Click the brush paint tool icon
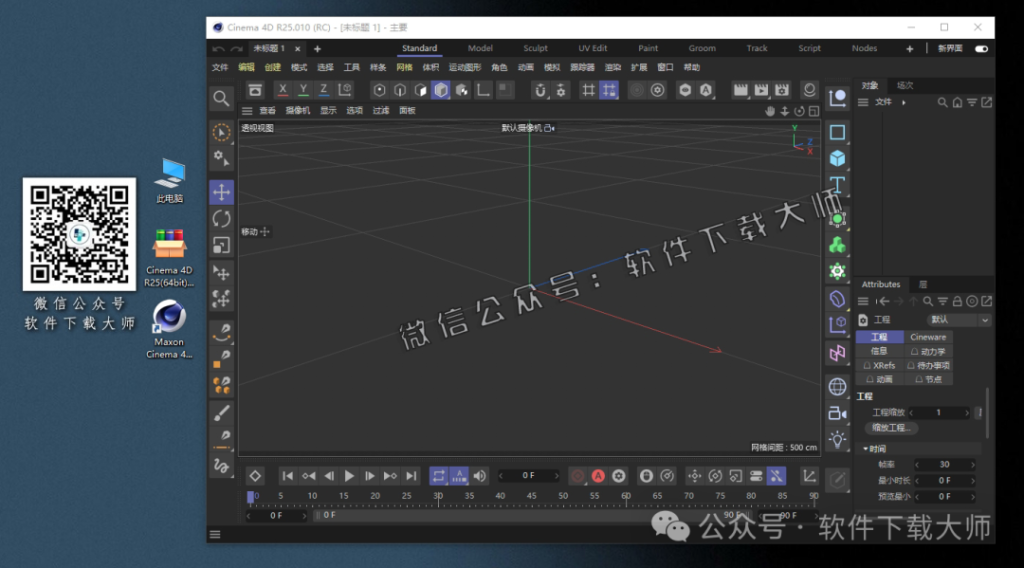The width and height of the screenshot is (1024, 568). tap(221, 413)
